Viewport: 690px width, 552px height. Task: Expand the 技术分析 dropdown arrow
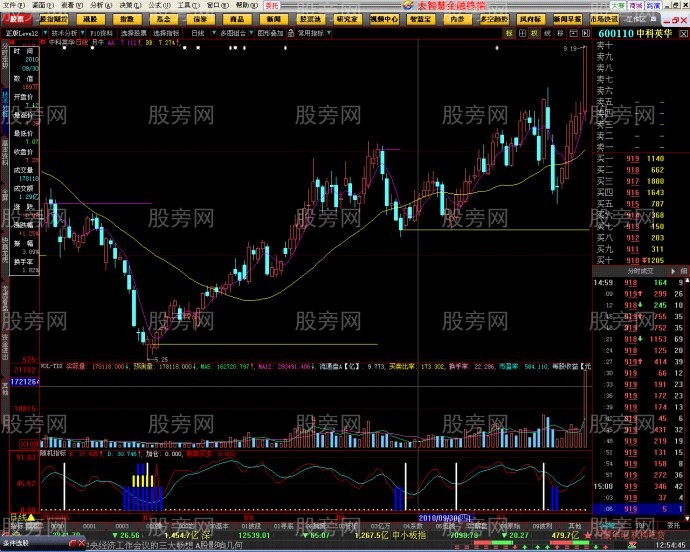82,33
